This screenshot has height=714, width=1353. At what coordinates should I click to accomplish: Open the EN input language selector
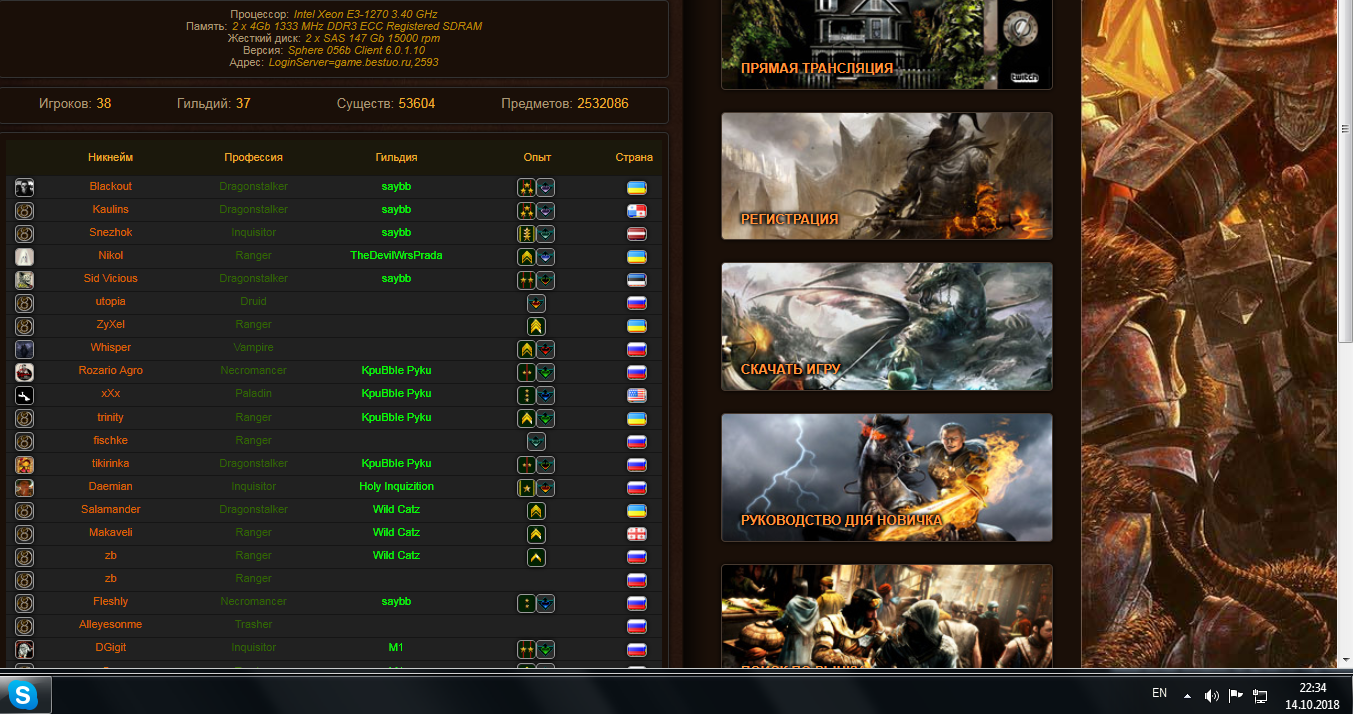[x=1159, y=693]
